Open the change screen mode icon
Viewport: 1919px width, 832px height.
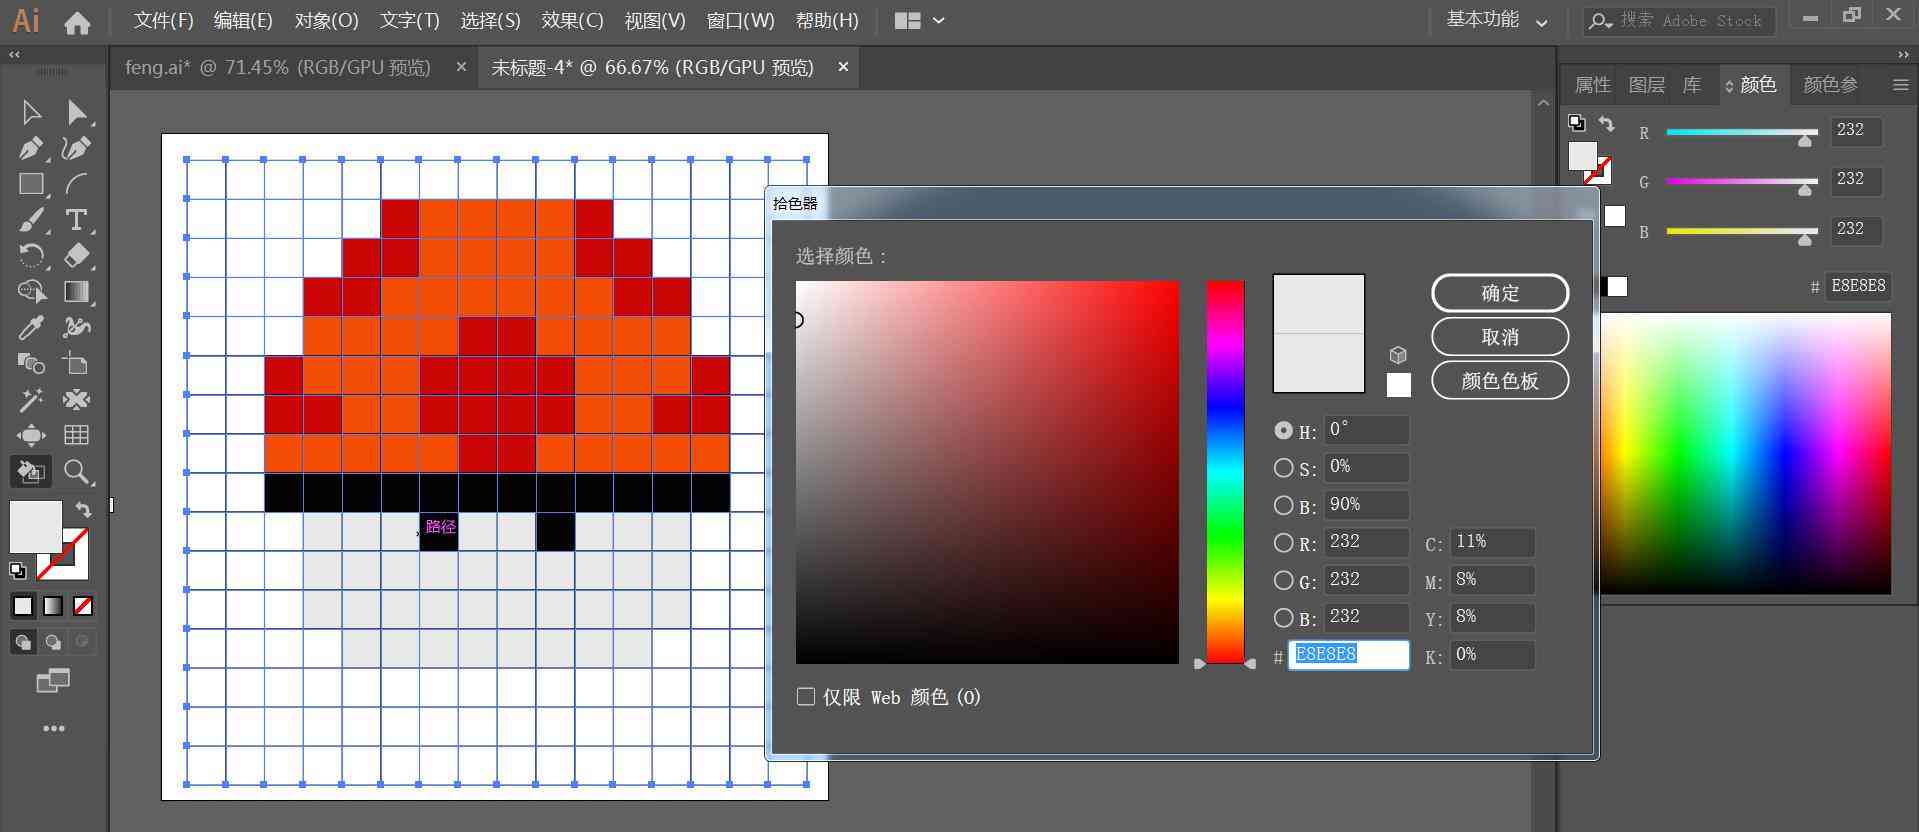click(53, 681)
